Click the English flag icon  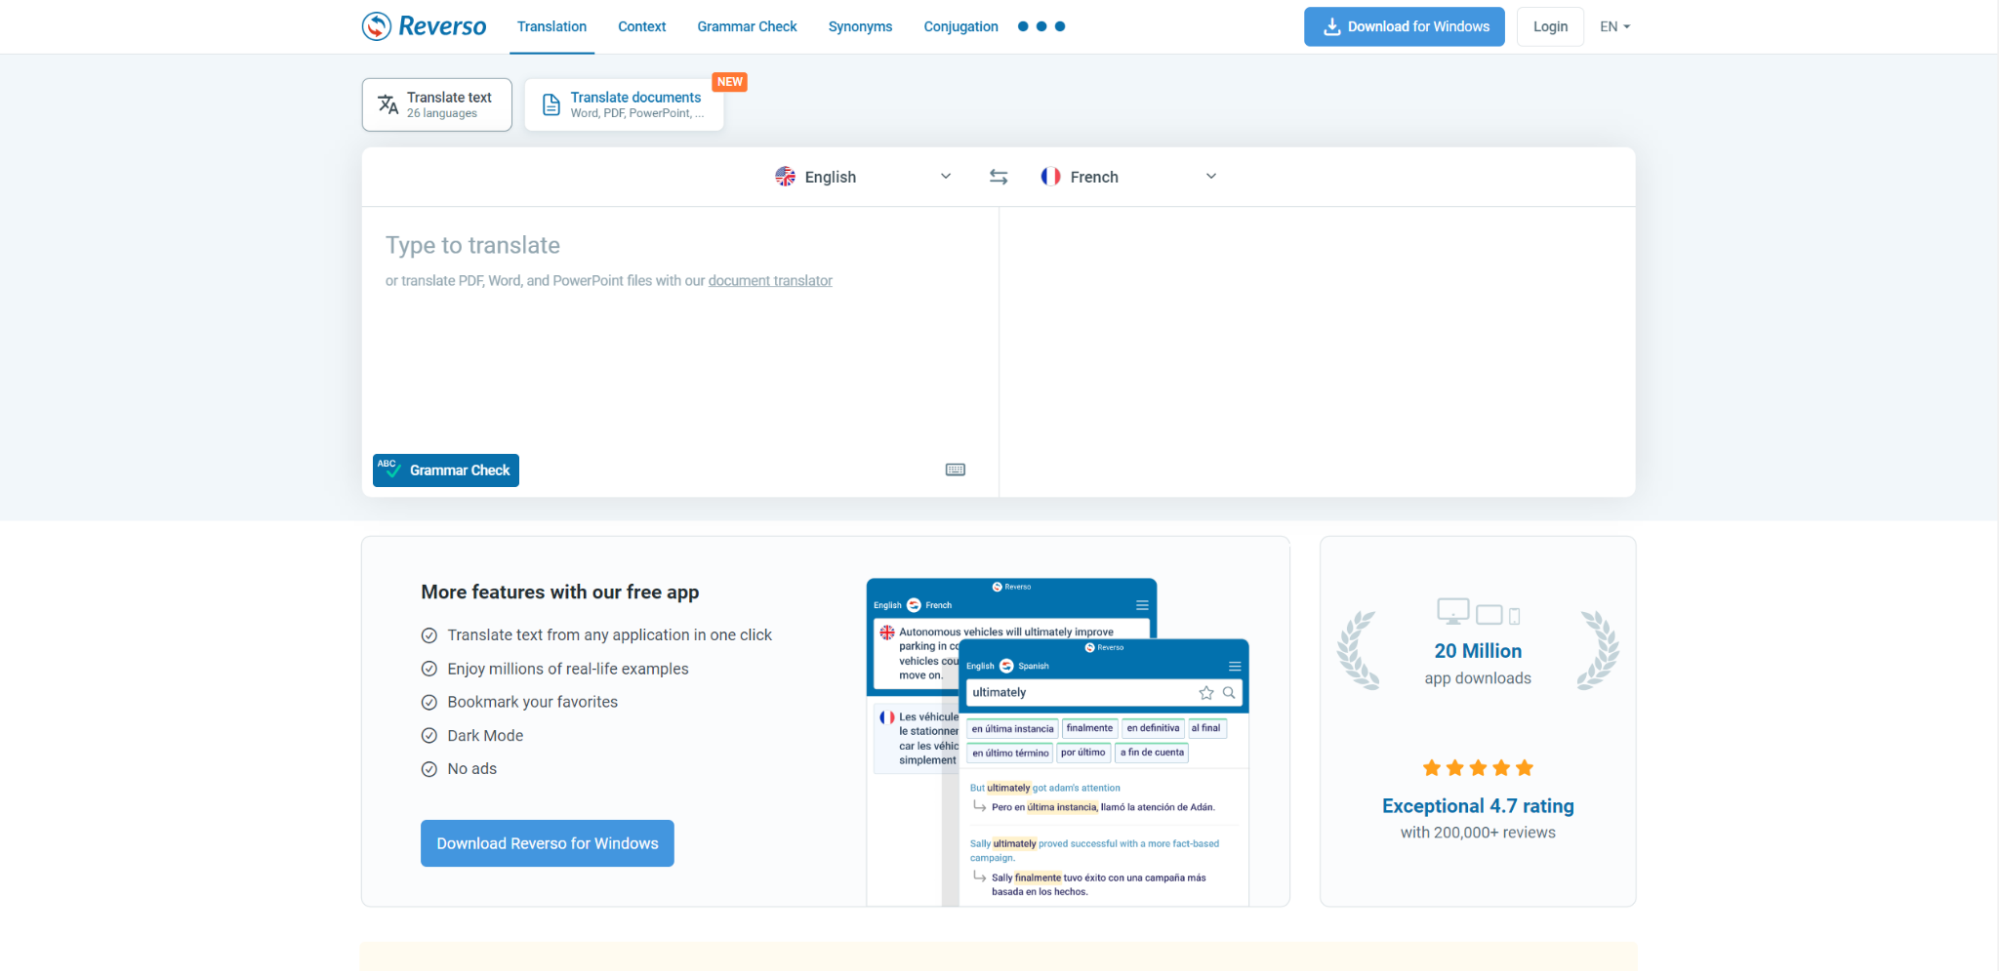point(785,177)
